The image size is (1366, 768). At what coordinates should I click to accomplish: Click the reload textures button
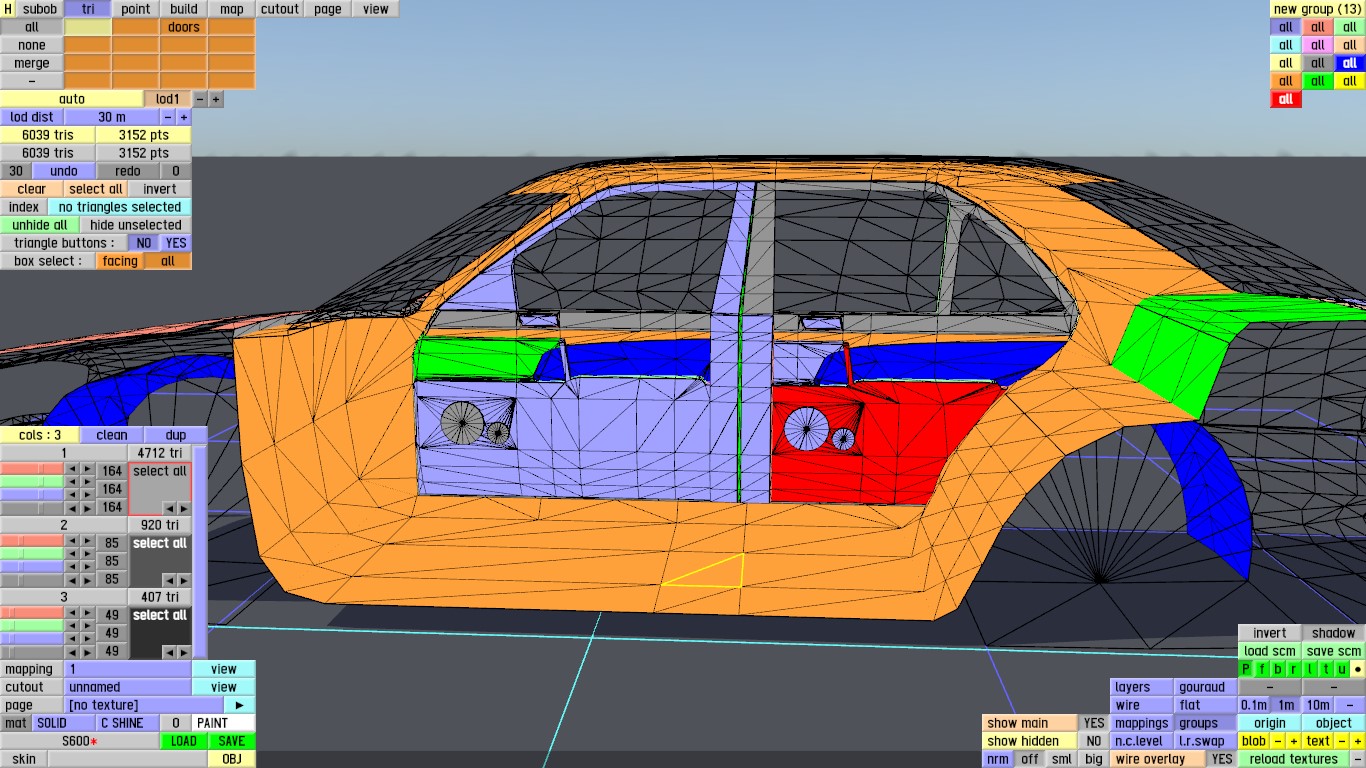(x=1294, y=759)
